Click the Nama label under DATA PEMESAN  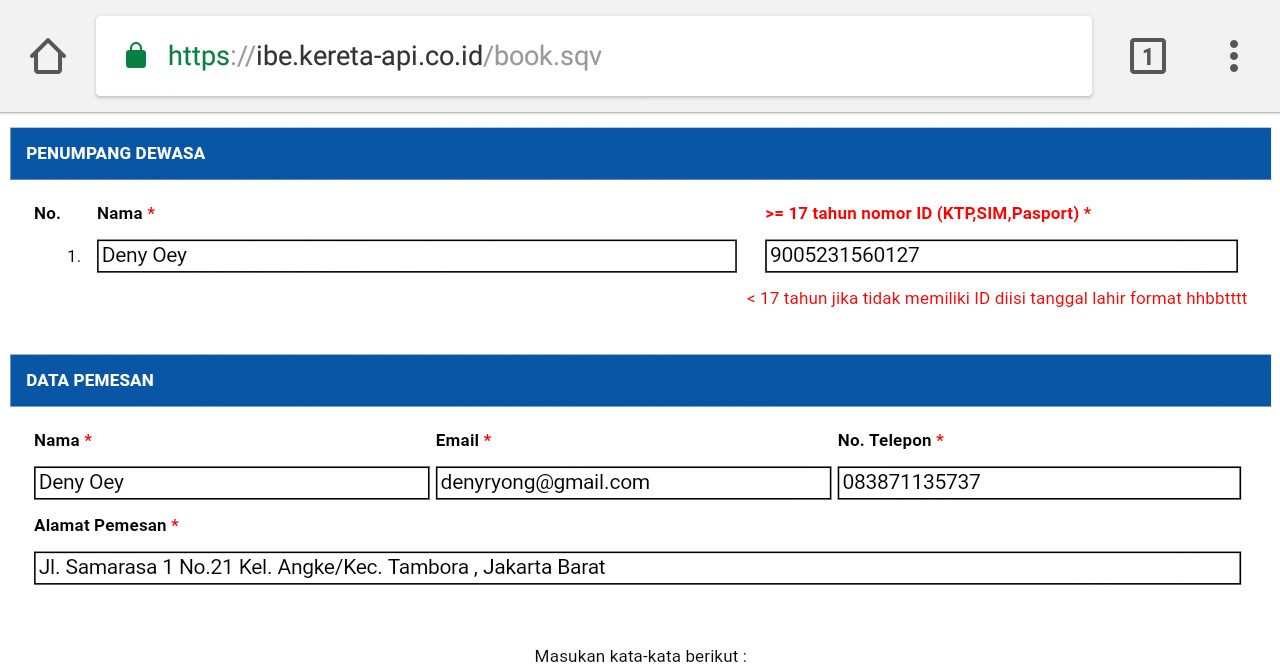(x=63, y=440)
